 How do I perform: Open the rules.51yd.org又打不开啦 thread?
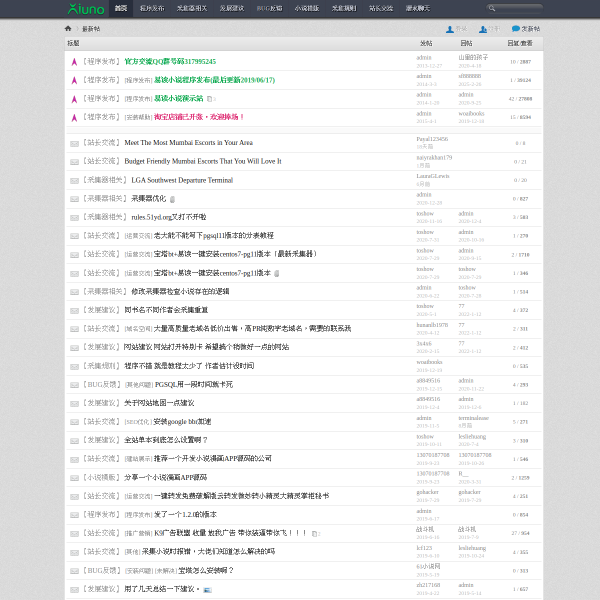[x=169, y=217]
